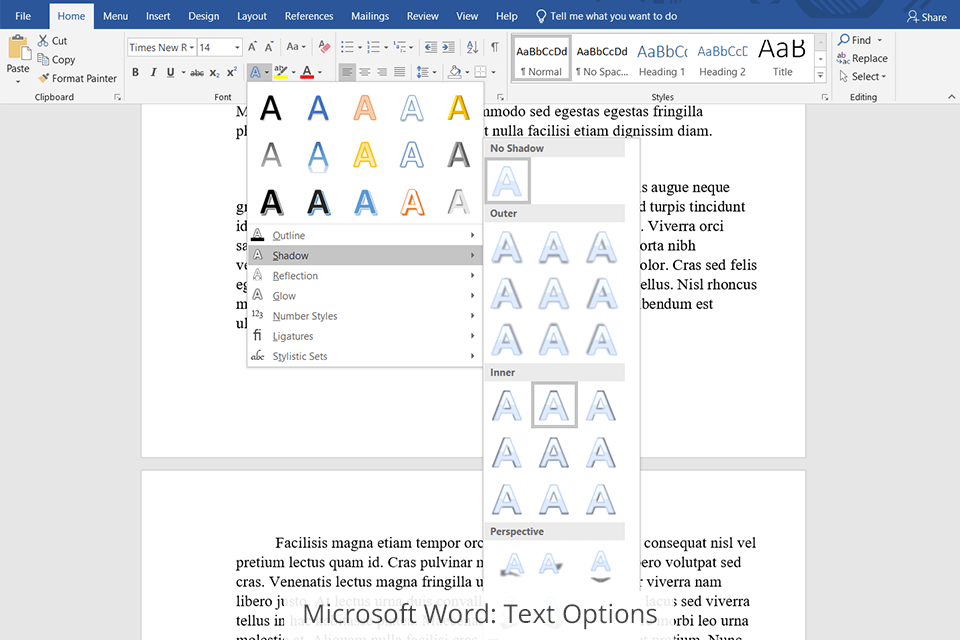
Task: Activate the Format Painter brush
Action: (43, 78)
